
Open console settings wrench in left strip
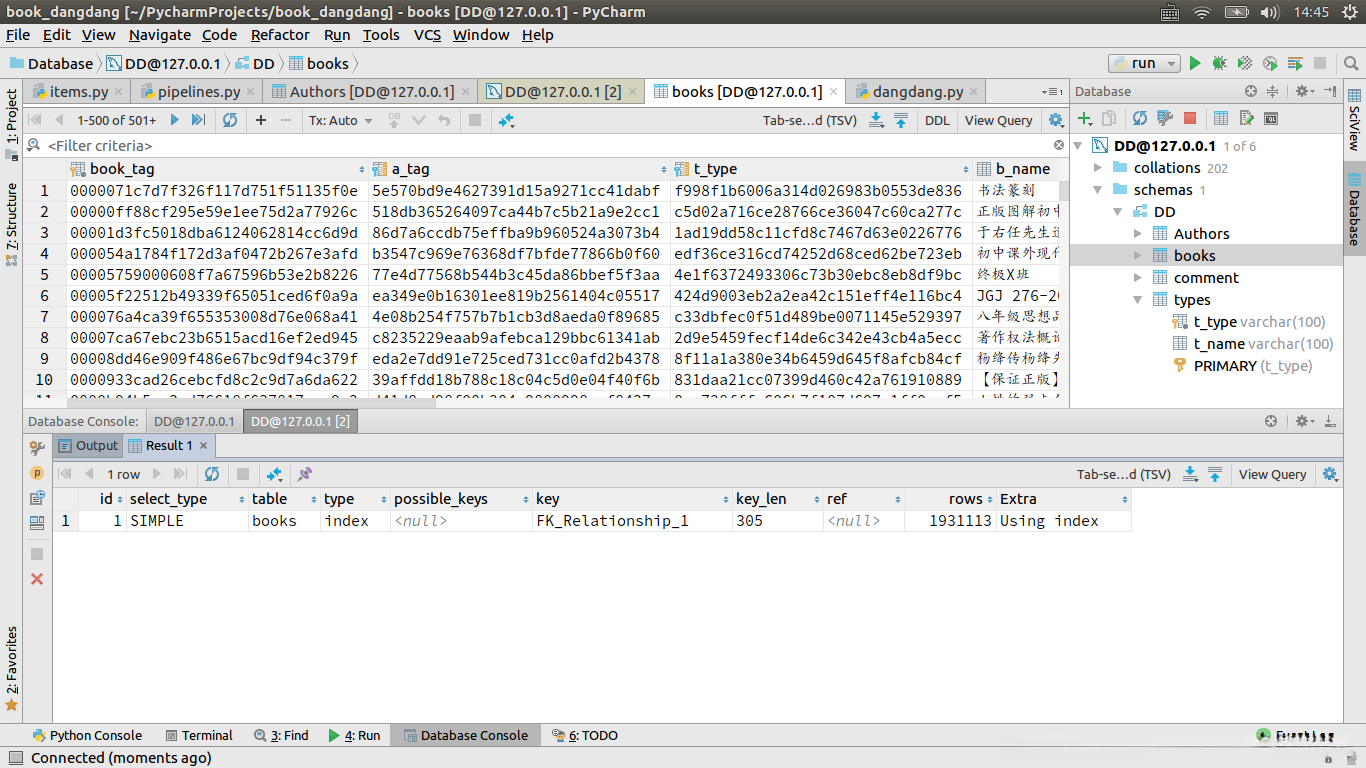tap(37, 448)
